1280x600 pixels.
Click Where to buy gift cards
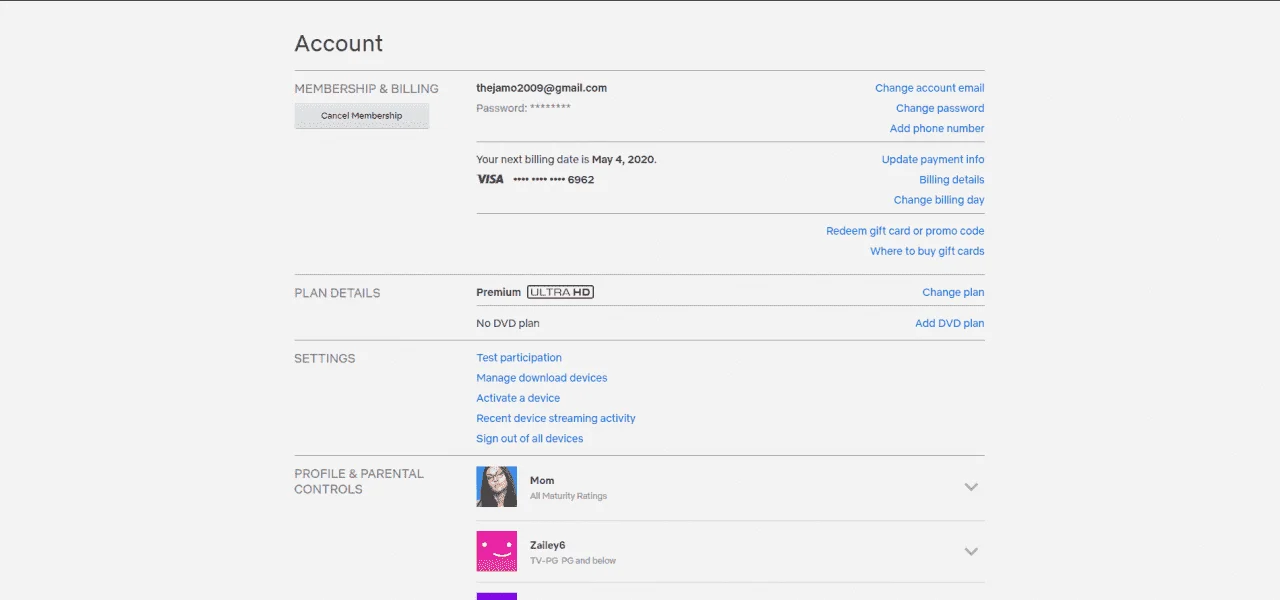click(927, 251)
